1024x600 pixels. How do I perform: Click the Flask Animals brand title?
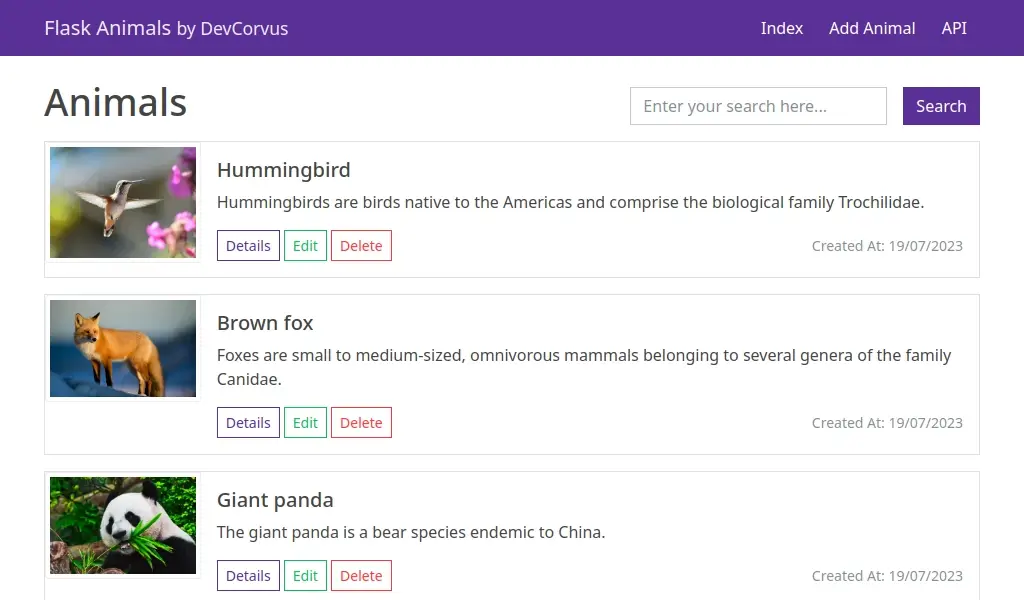pos(166,28)
